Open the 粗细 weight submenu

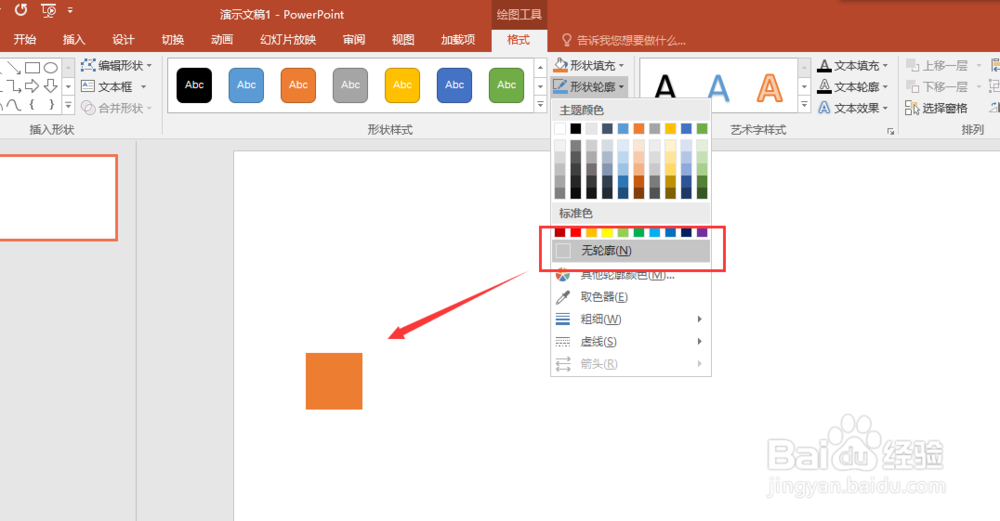[x=631, y=319]
